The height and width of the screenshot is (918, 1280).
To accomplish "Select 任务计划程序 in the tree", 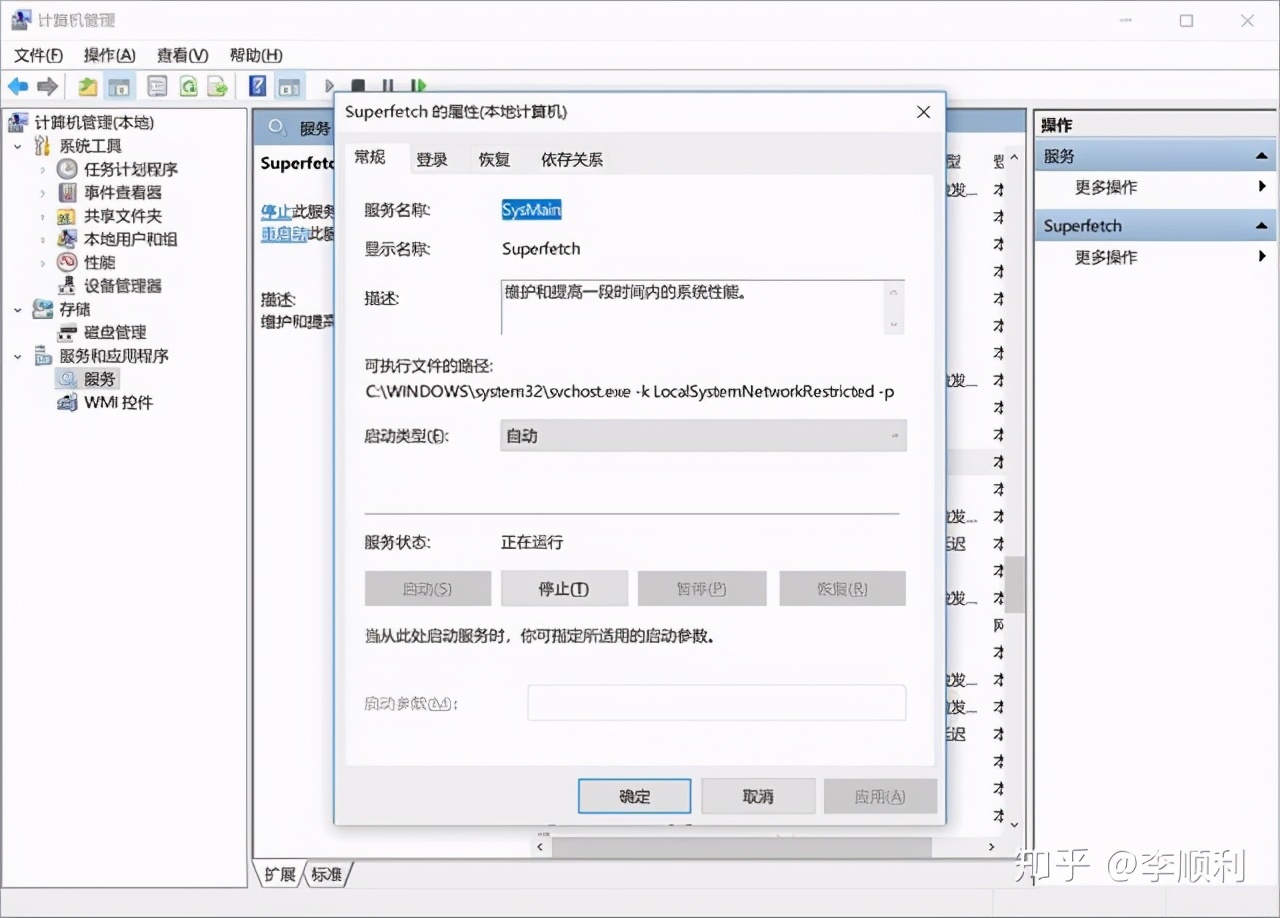I will tap(130, 169).
